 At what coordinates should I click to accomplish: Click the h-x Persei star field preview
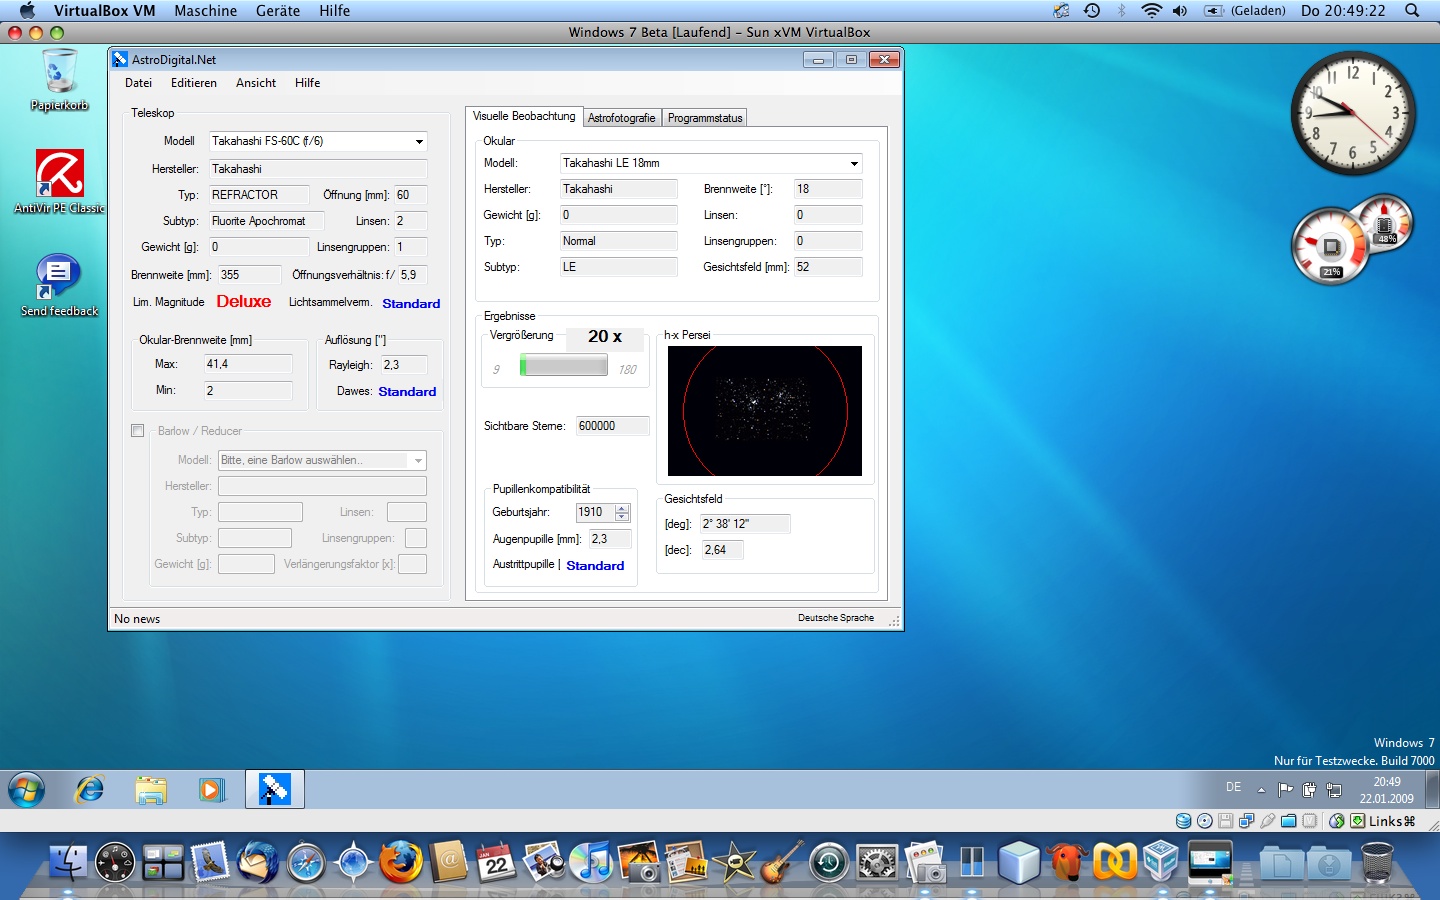765,411
